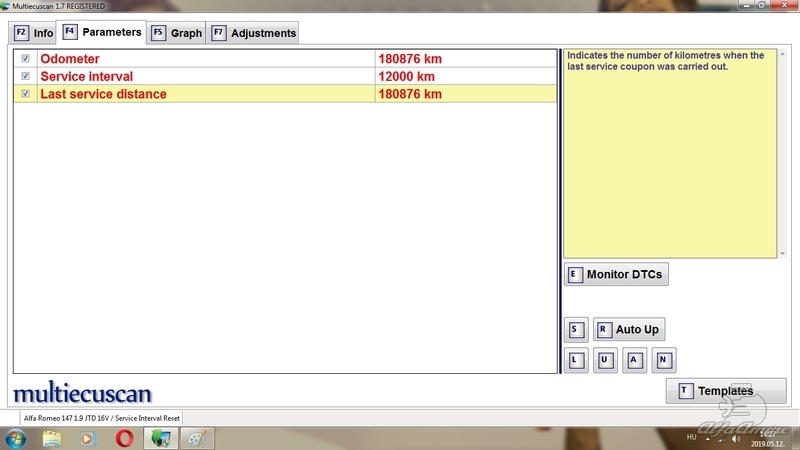The width and height of the screenshot is (800, 450).
Task: Launch Opera browser from taskbar
Action: click(124, 438)
